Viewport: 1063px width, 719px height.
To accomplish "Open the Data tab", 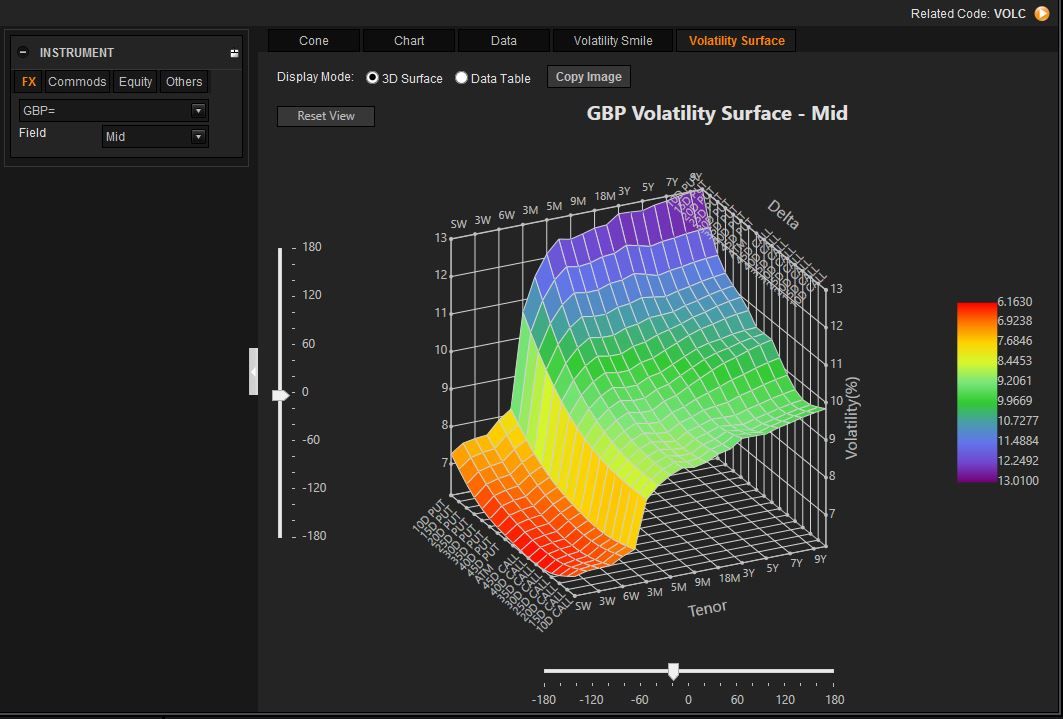I will click(504, 41).
